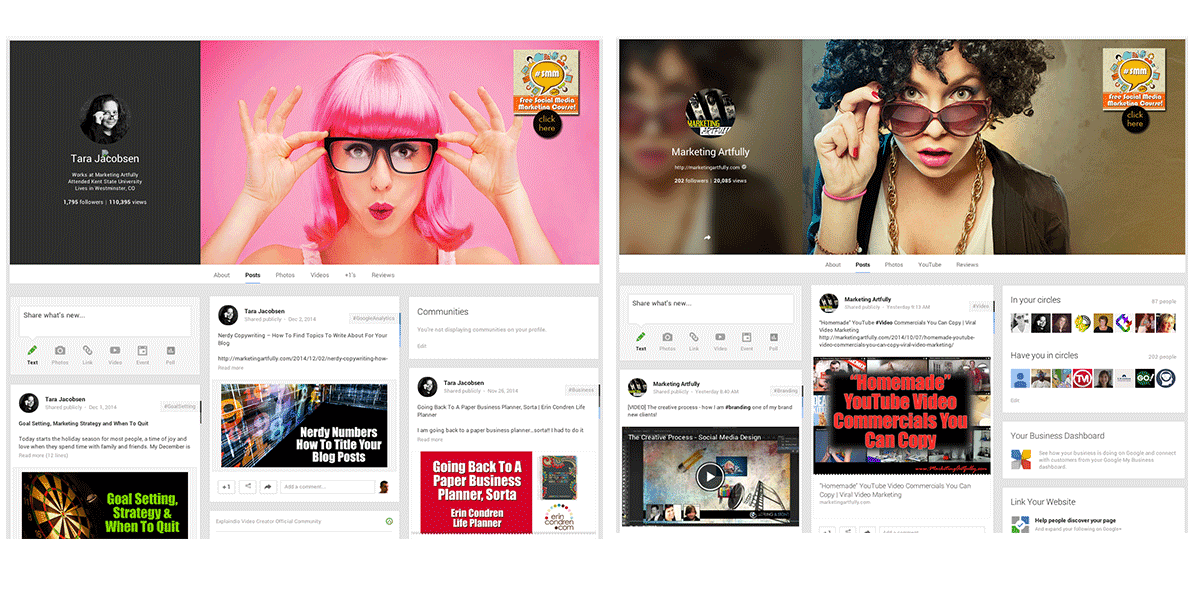The height and width of the screenshot is (600, 1200).
Task: Click Read more on Paper Business Planner post
Action: pyautogui.click(x=430, y=440)
